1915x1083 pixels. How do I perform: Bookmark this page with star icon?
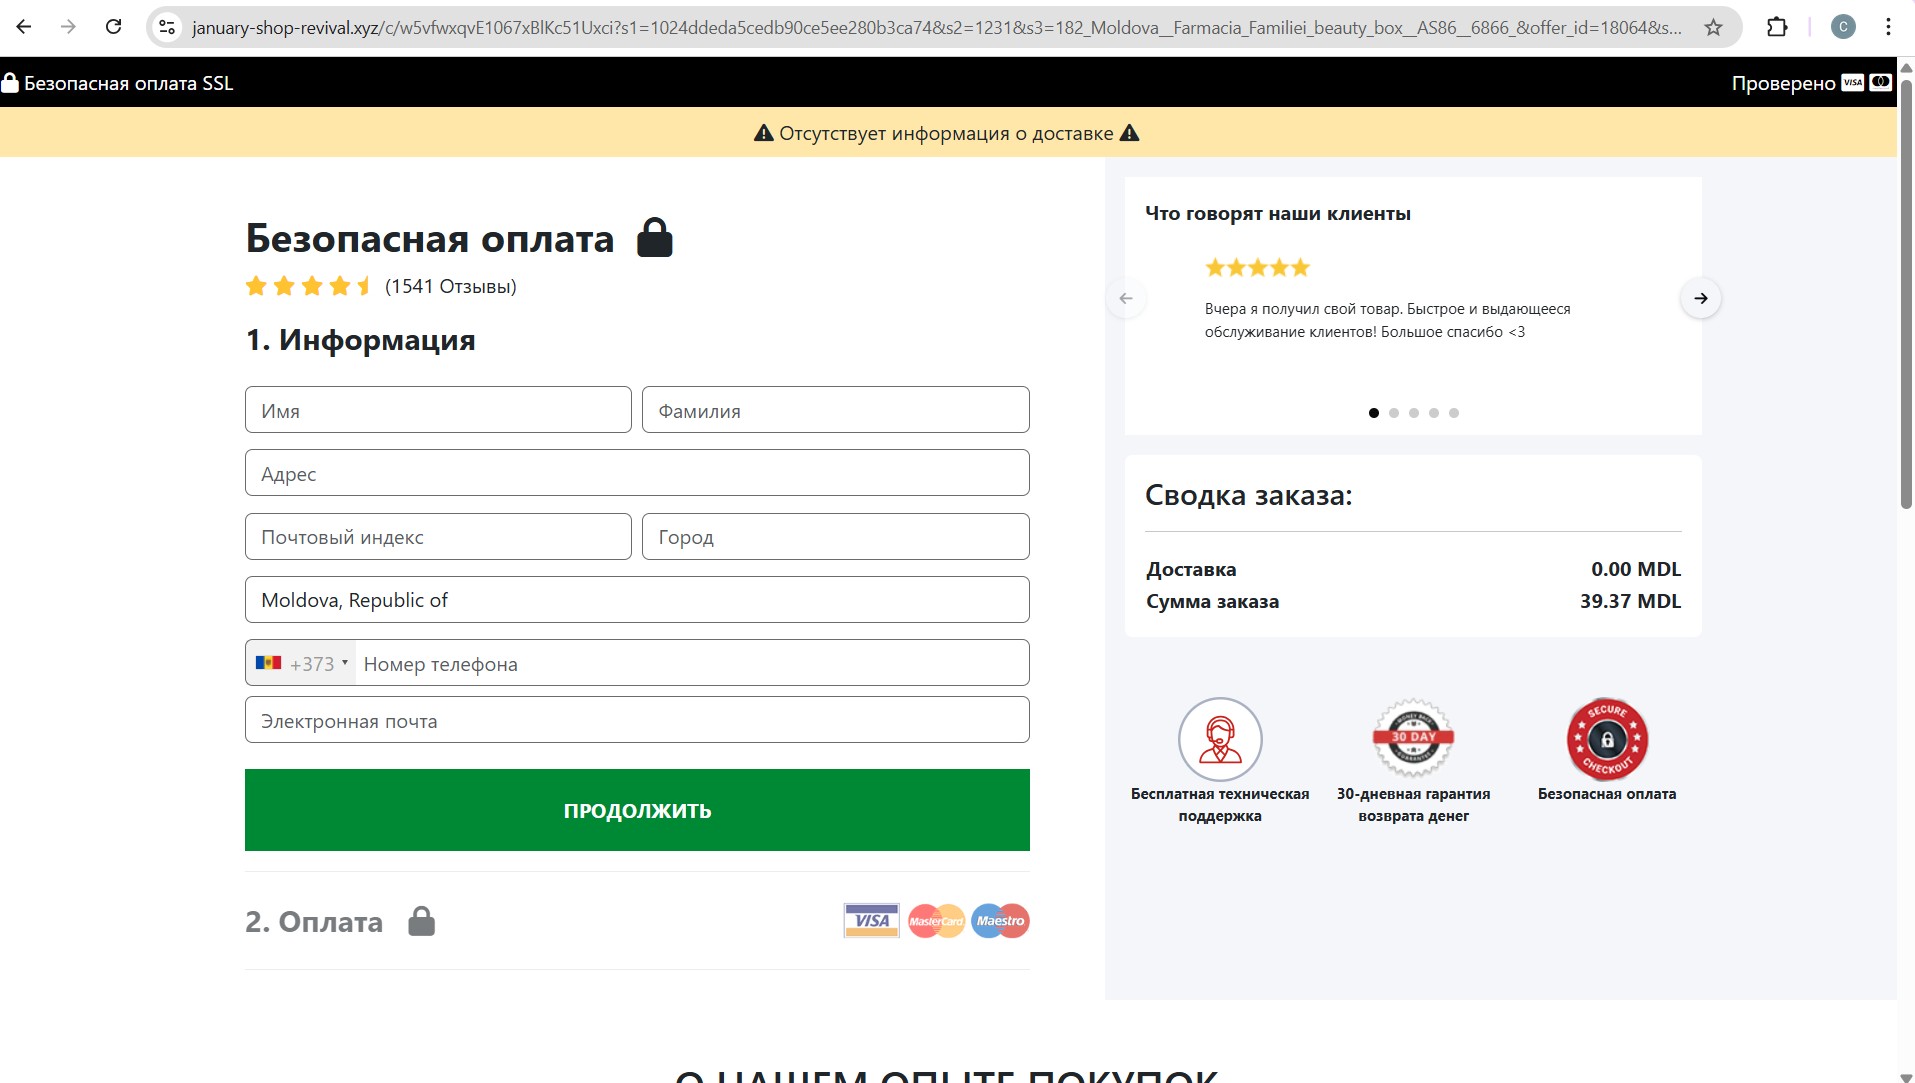pyautogui.click(x=1713, y=27)
